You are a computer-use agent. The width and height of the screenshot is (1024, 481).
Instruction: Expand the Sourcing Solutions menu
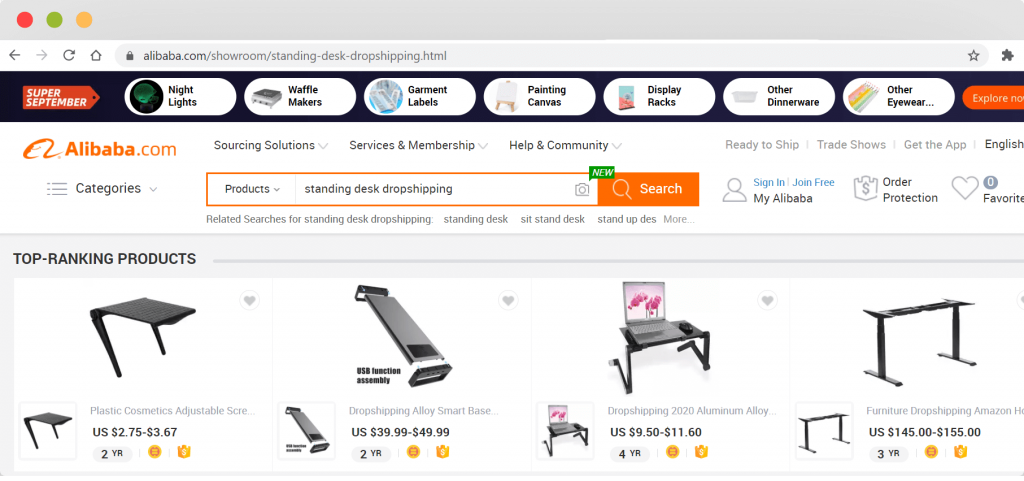(x=271, y=146)
